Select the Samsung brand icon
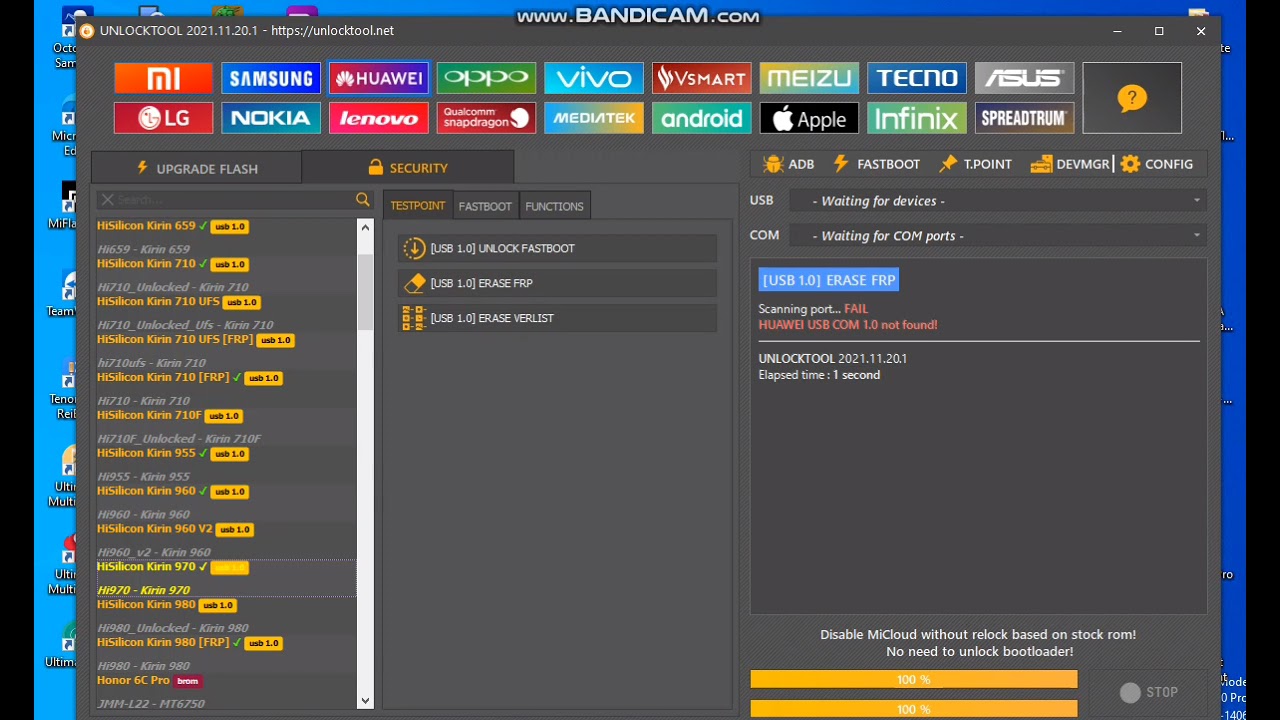 [271, 78]
